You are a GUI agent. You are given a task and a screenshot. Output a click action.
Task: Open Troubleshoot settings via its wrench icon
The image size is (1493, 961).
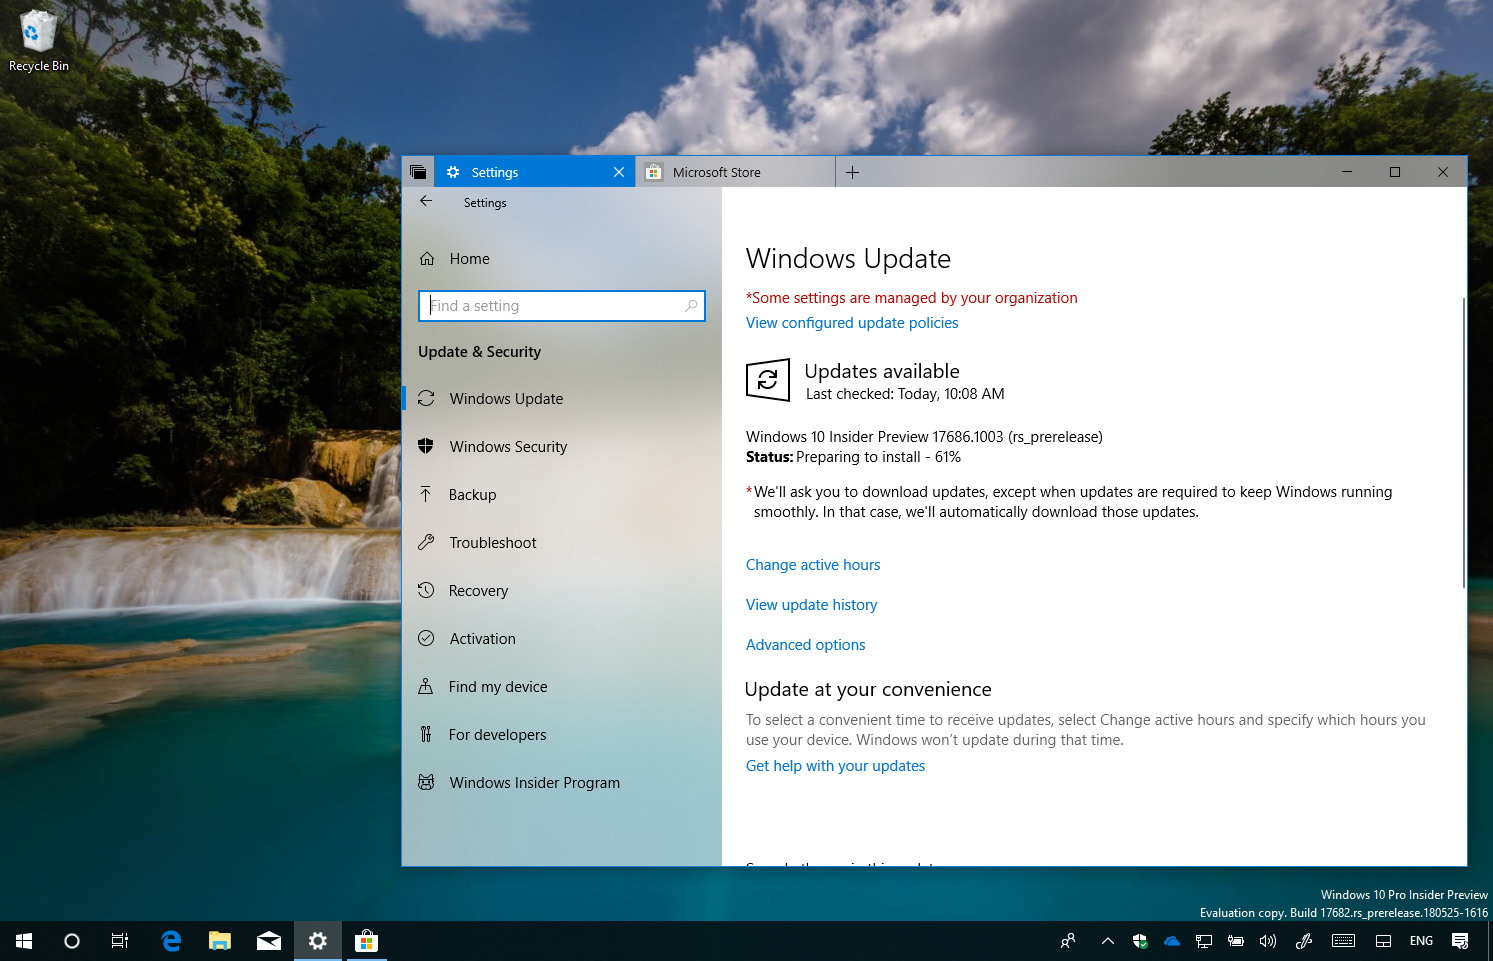tap(427, 542)
